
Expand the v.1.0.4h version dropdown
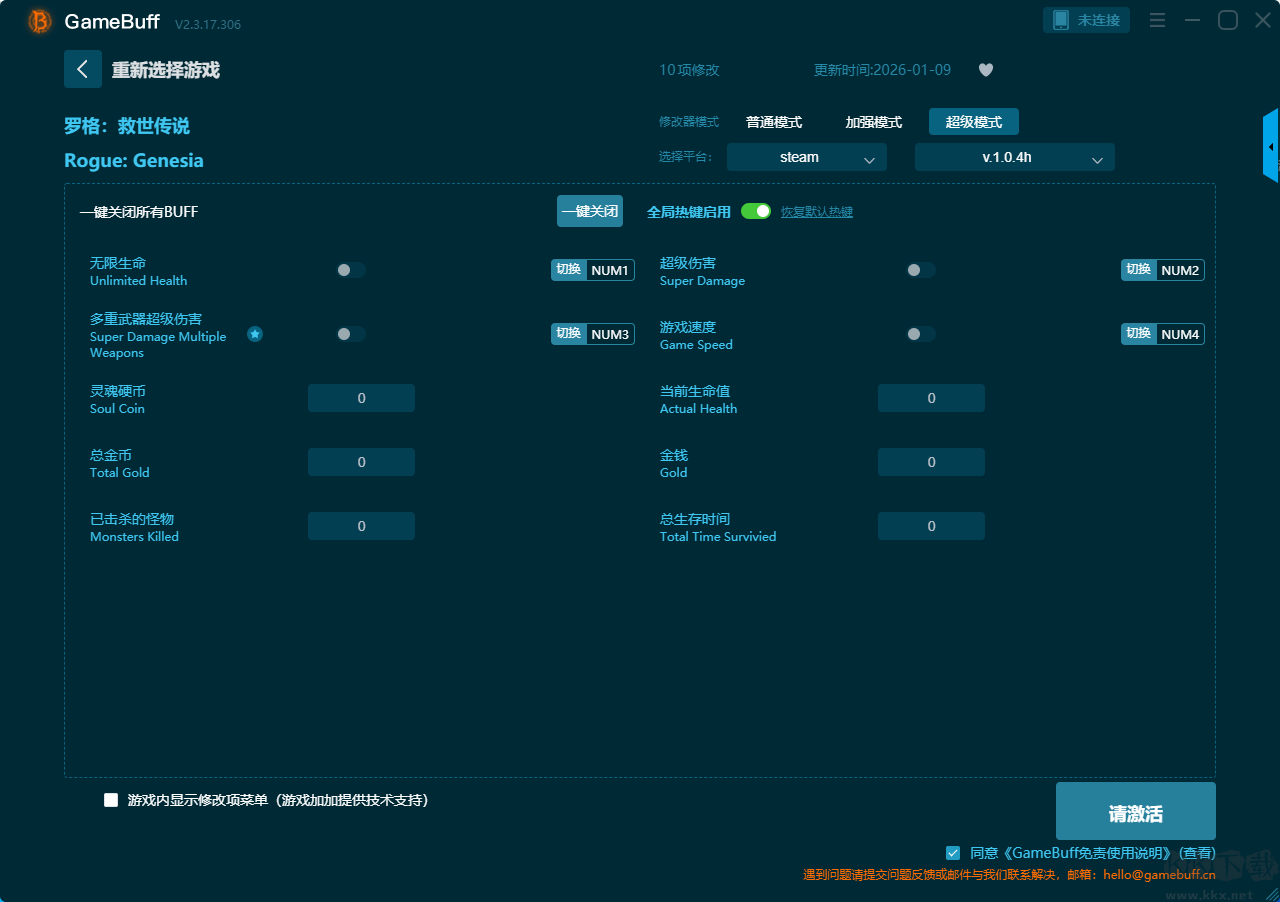1014,157
